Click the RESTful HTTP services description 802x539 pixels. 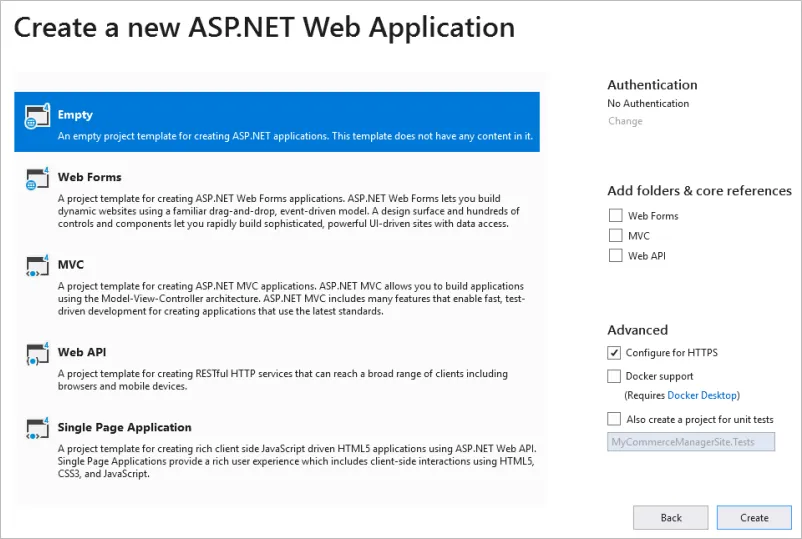click(282, 380)
